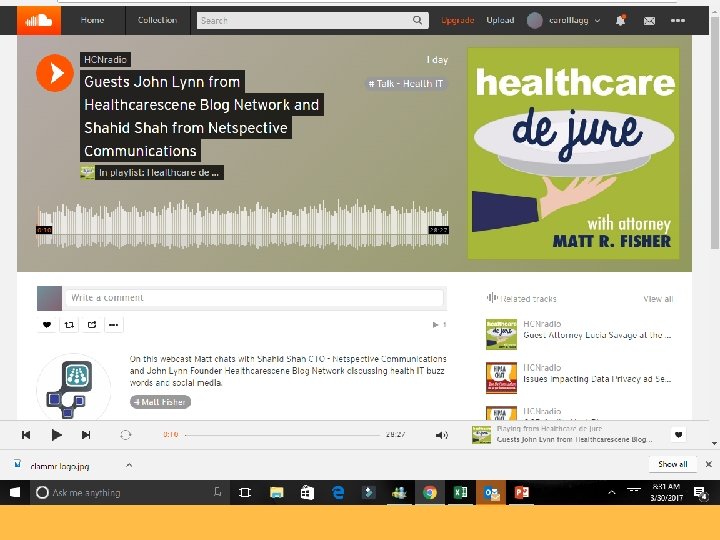Play the track with the orange play button

coord(55,73)
